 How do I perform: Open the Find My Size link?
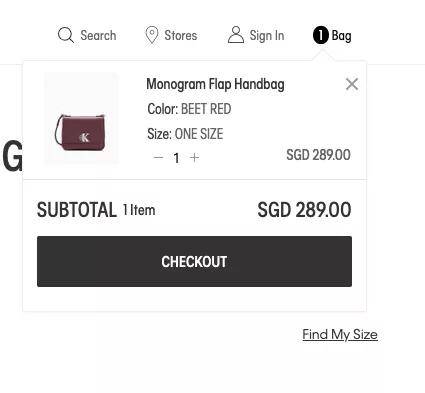tap(340, 334)
